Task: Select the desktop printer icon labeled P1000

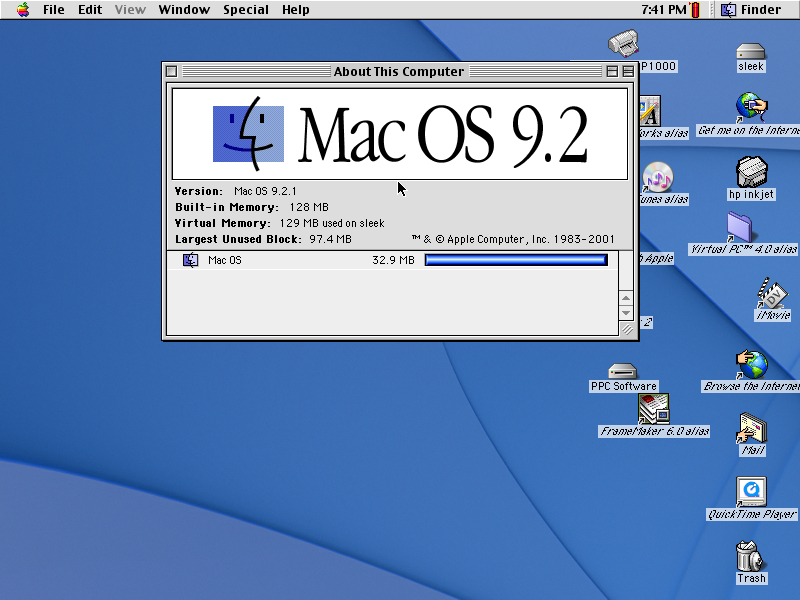Action: tap(623, 43)
